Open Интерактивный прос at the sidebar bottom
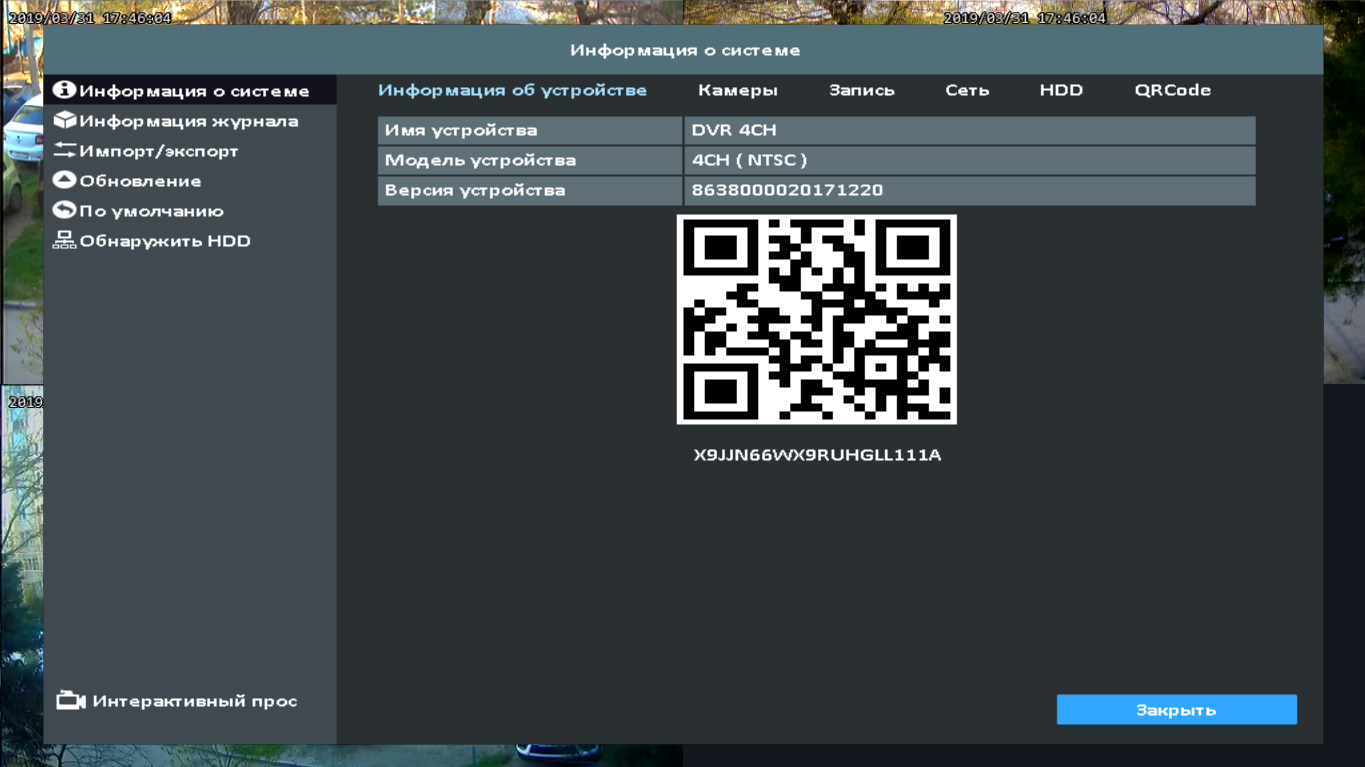The image size is (1365, 767). coord(177,701)
